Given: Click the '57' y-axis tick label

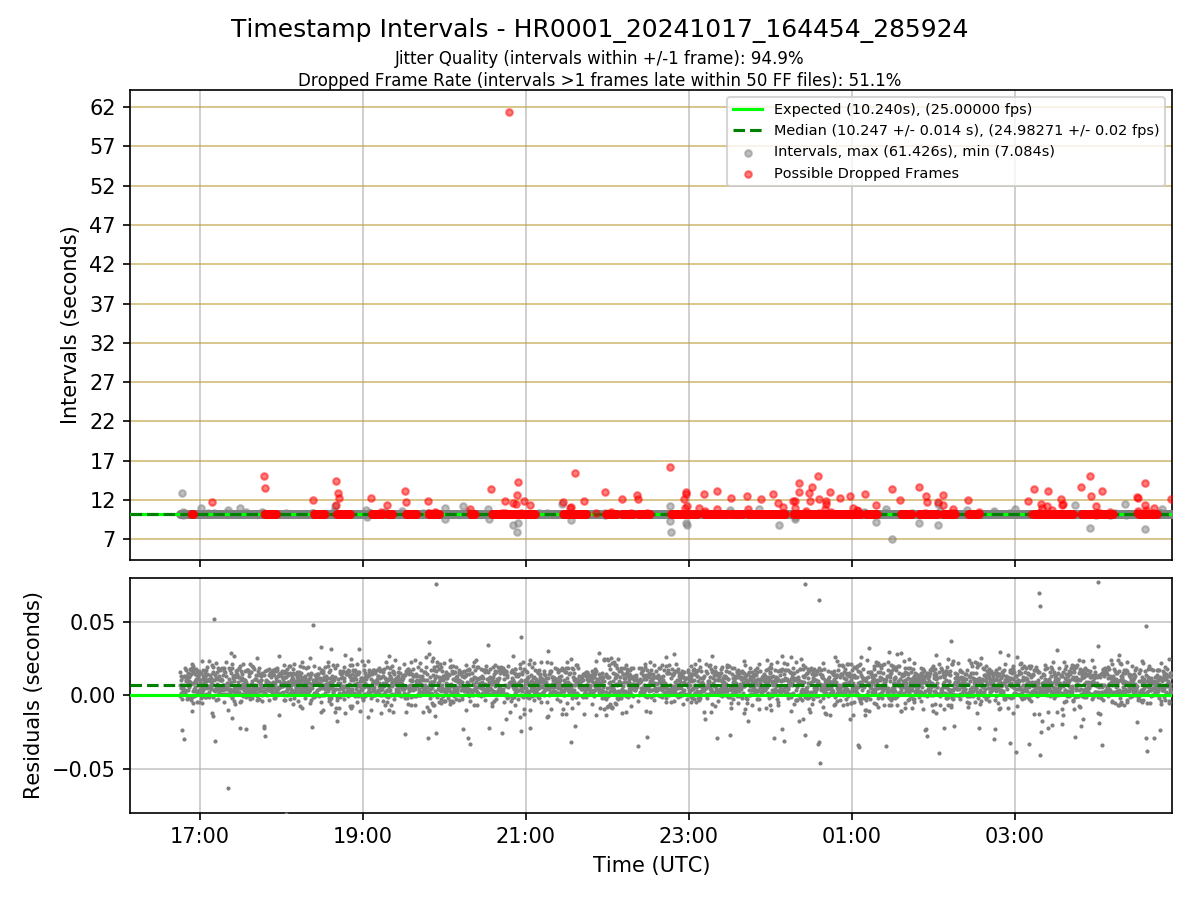Looking at the screenshot, I should [x=105, y=146].
